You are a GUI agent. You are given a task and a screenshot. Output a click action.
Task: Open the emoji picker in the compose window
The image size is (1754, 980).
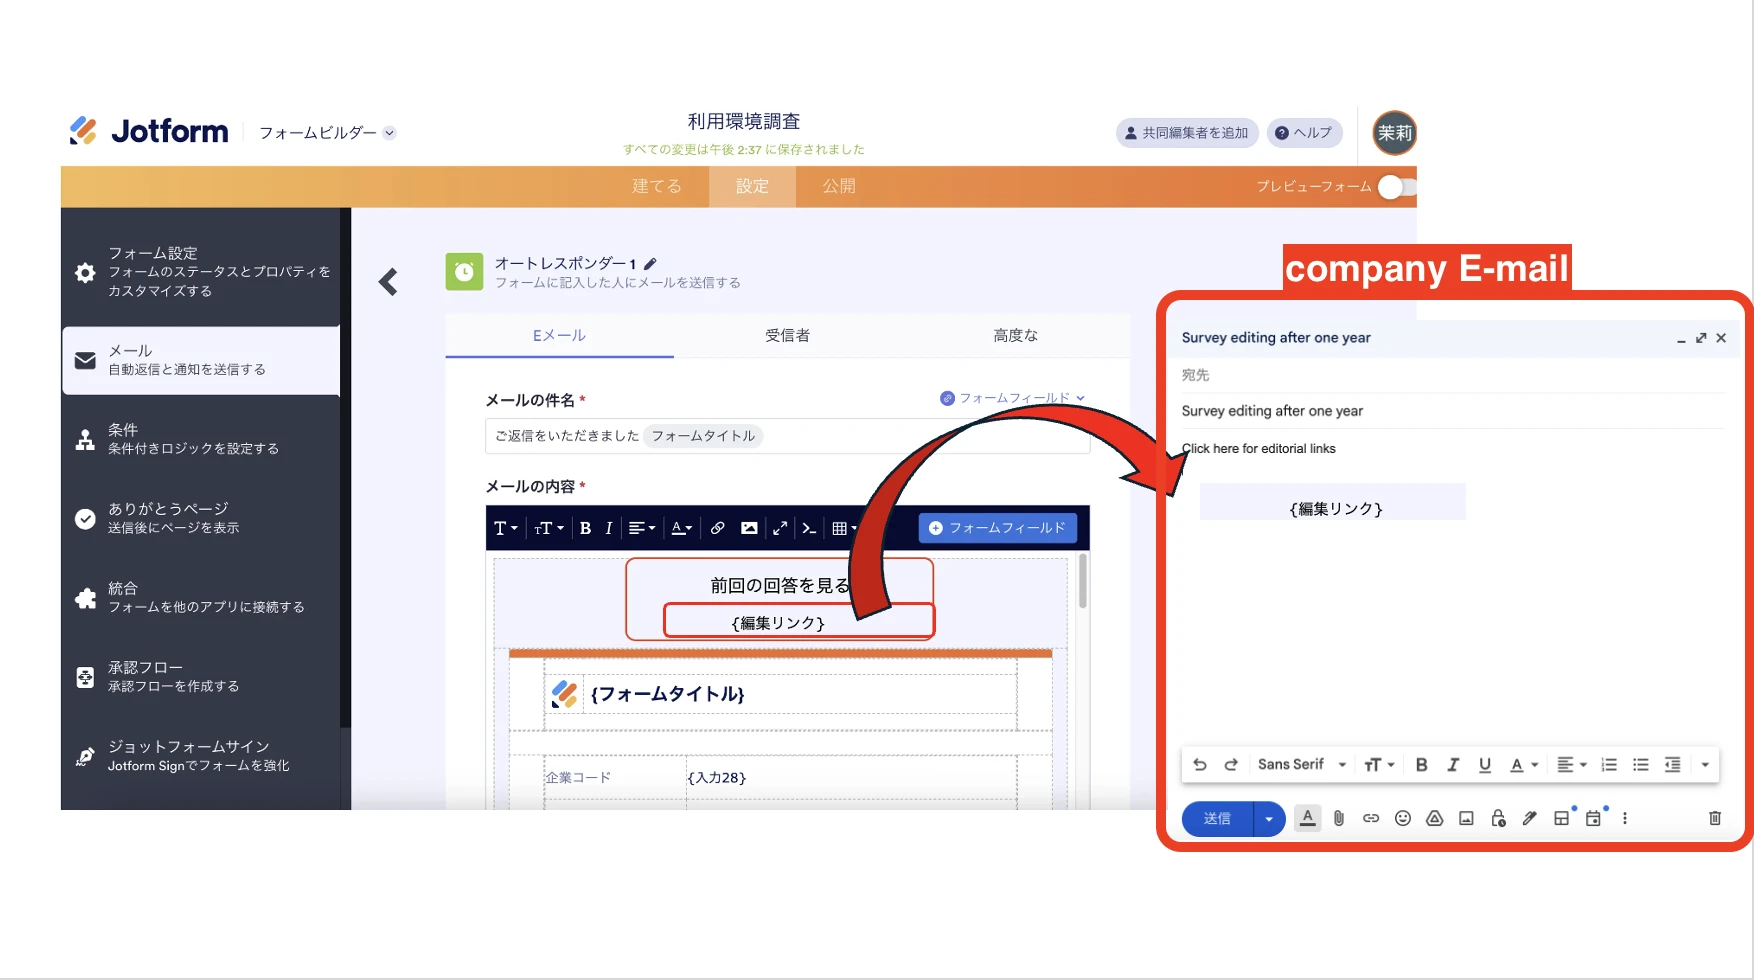click(1402, 818)
